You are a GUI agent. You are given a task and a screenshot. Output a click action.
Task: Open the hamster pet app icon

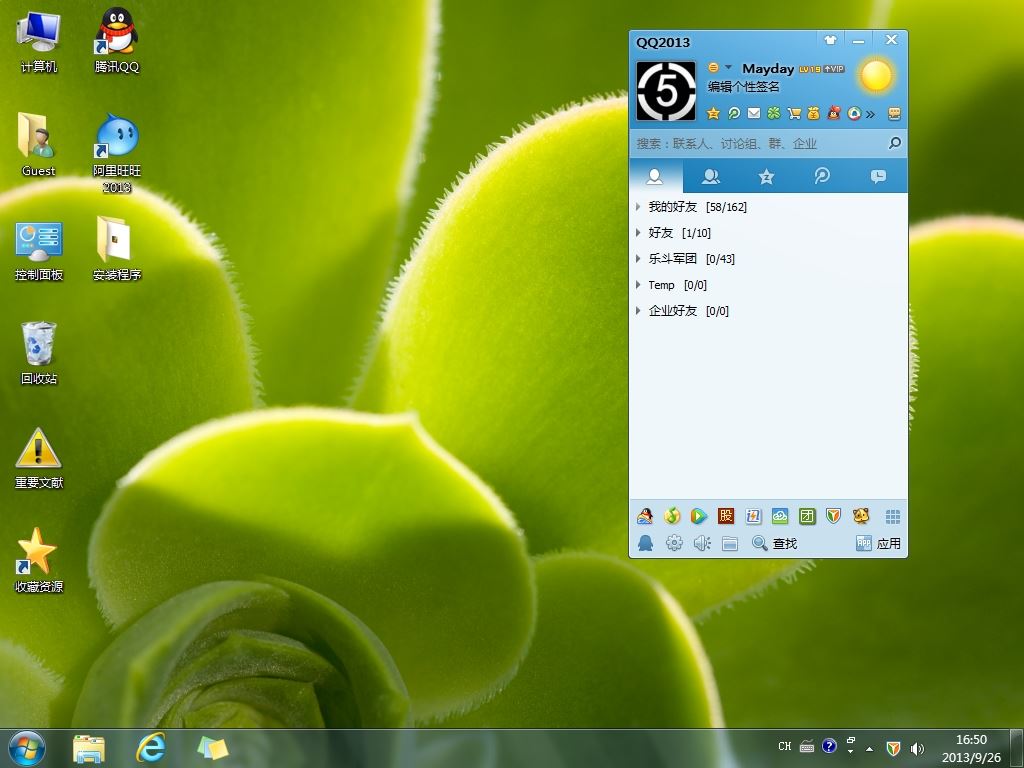861,516
